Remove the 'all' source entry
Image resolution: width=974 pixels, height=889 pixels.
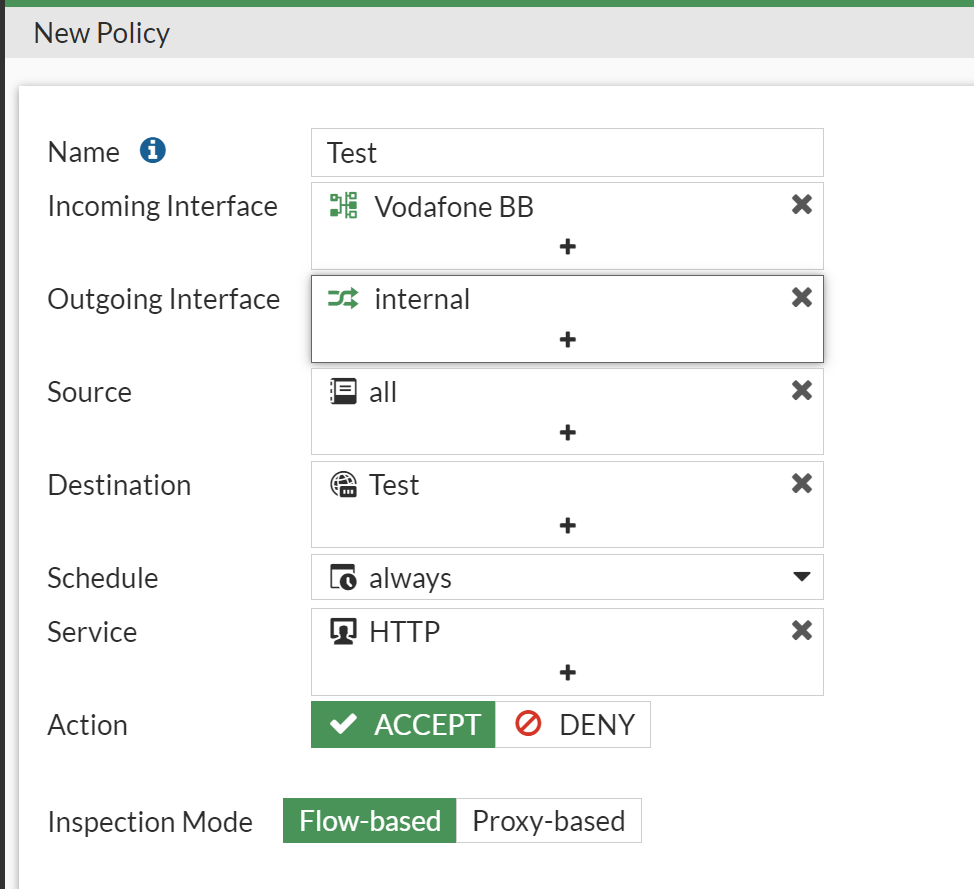pyautogui.click(x=801, y=391)
